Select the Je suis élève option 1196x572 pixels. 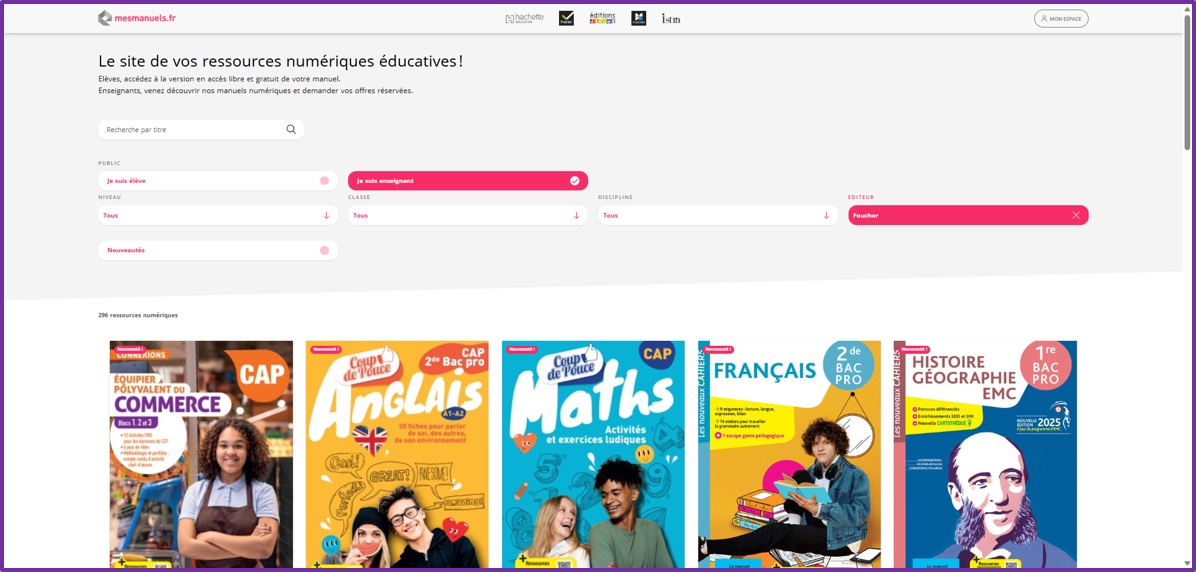click(217, 181)
